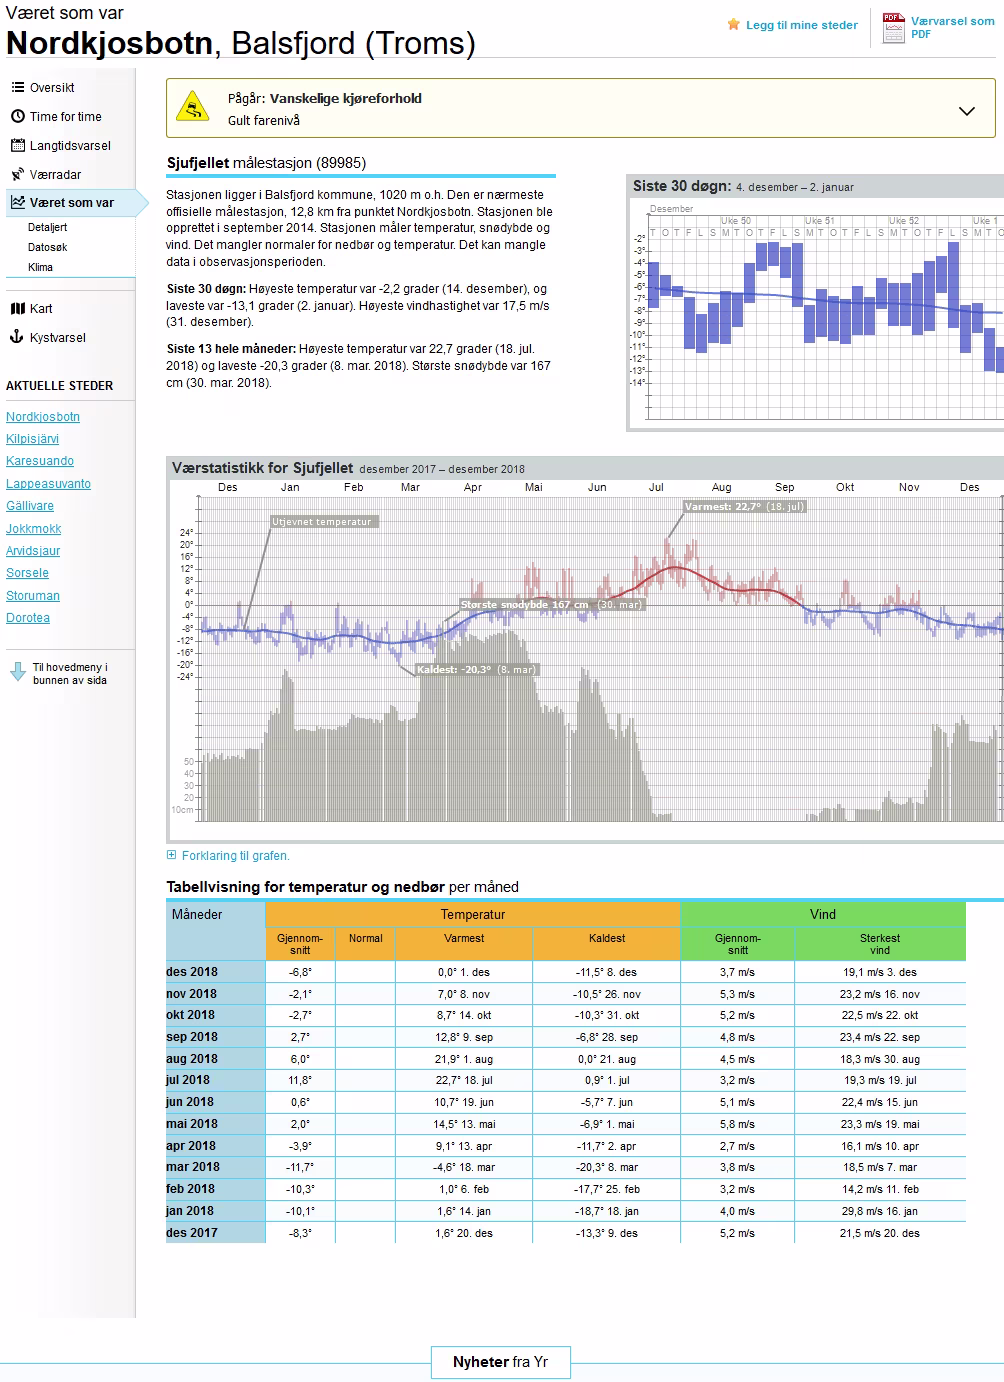Click the map icon next to Kart
Viewport: 1004px width, 1382px height.
pyautogui.click(x=17, y=309)
